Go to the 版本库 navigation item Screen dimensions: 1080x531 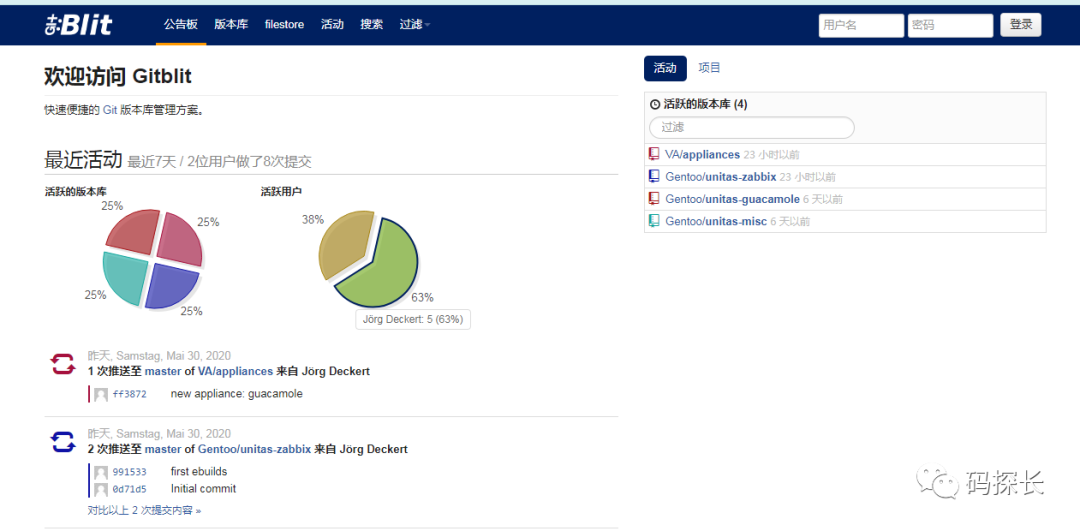click(231, 24)
